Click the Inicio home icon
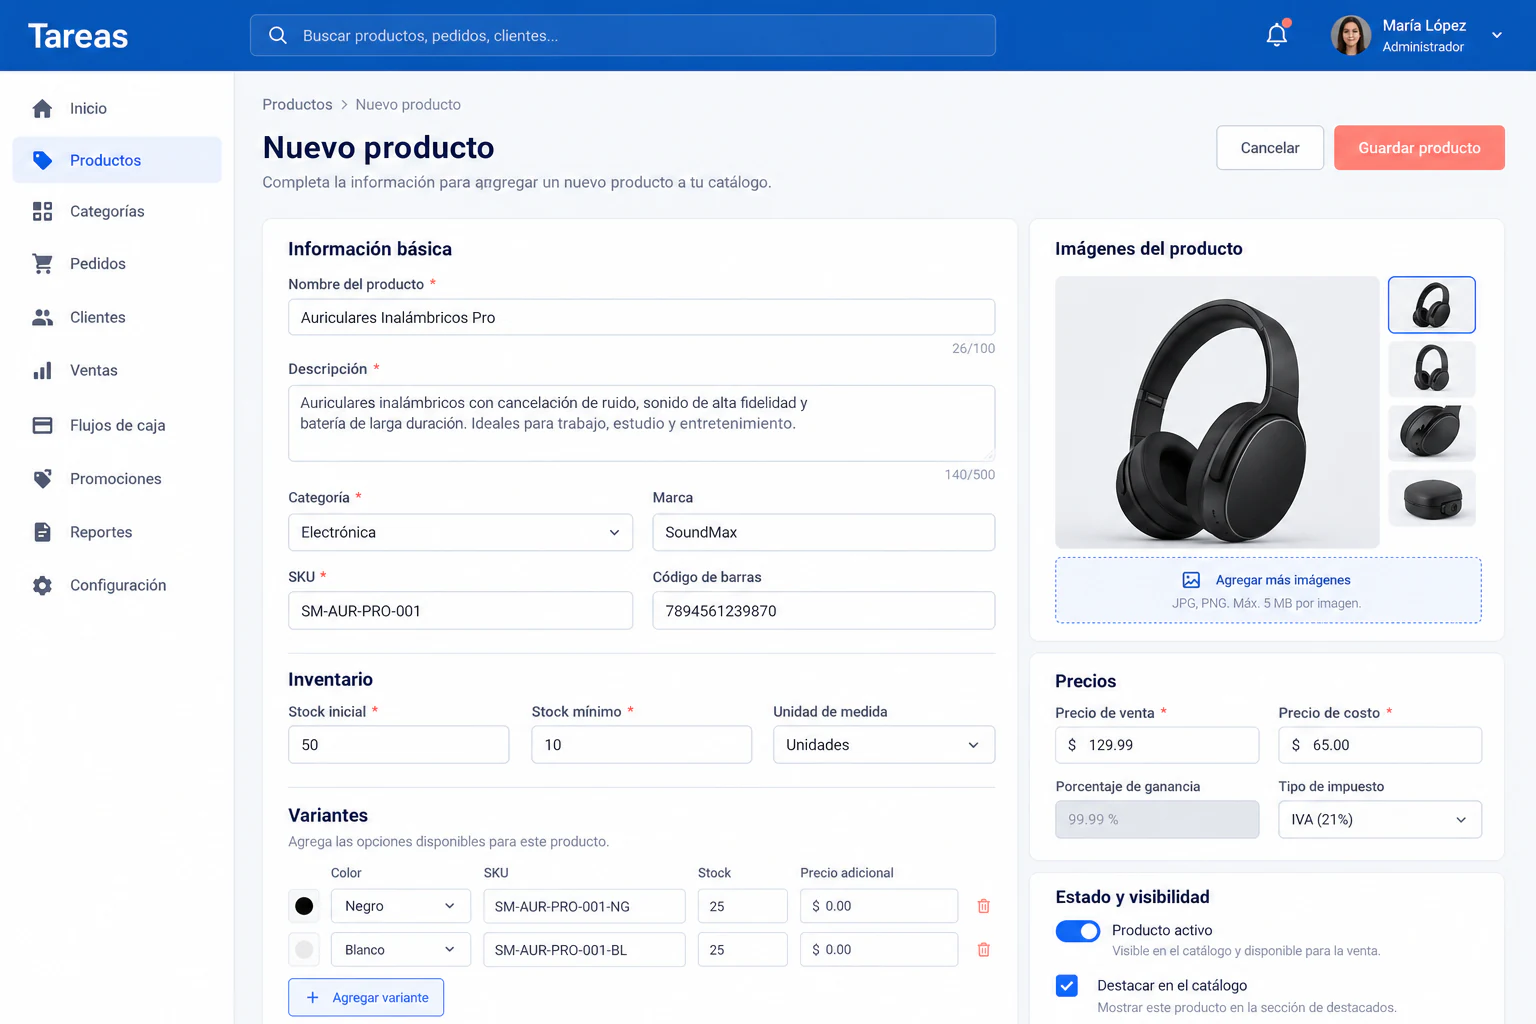1536x1024 pixels. click(42, 108)
